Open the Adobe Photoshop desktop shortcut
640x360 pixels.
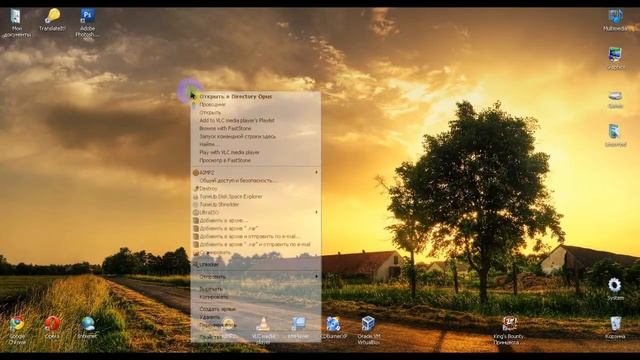tap(87, 23)
